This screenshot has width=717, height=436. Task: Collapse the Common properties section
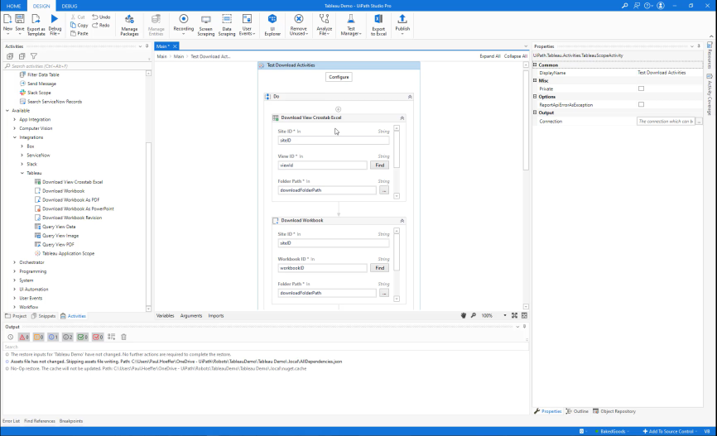point(535,65)
